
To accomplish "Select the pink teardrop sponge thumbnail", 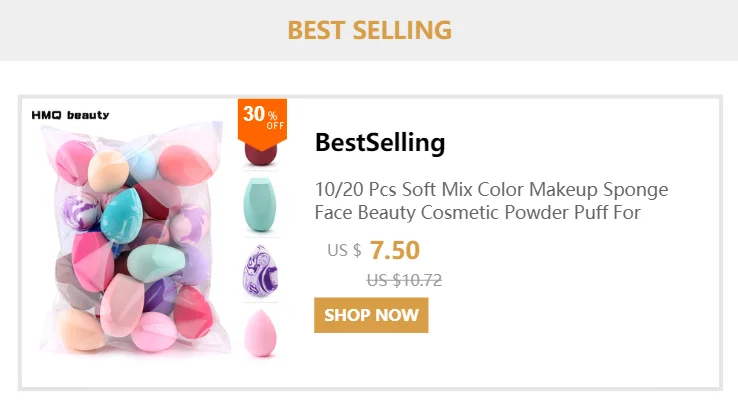I will (260, 333).
